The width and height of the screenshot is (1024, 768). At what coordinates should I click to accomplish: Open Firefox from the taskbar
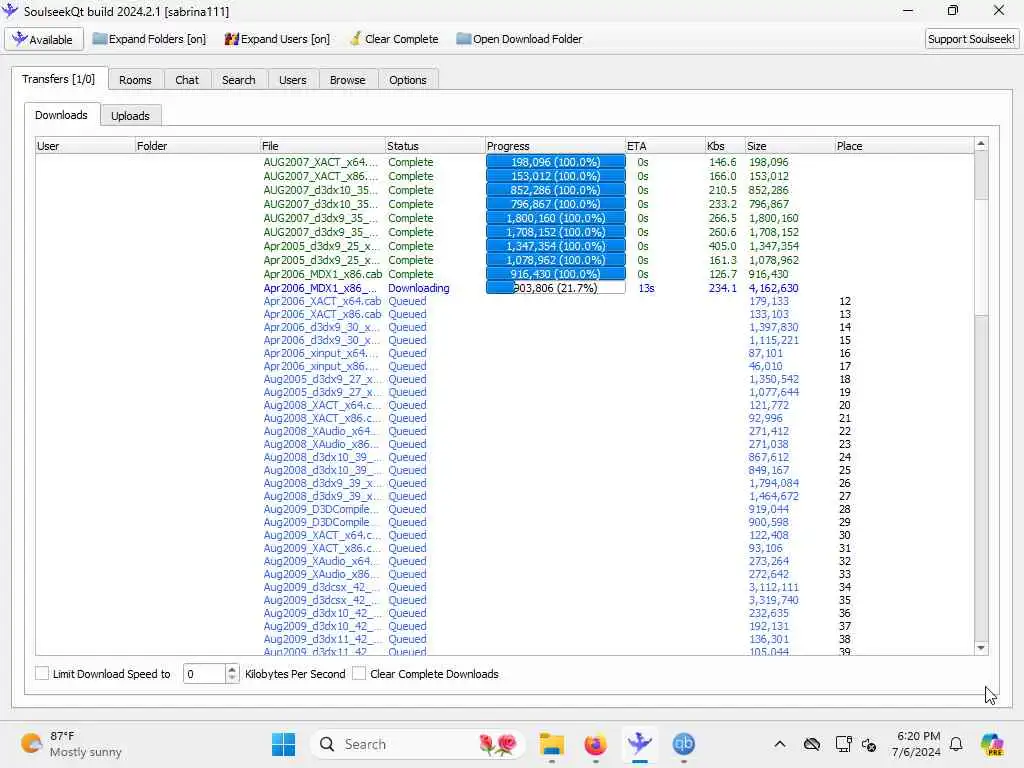[x=595, y=744]
